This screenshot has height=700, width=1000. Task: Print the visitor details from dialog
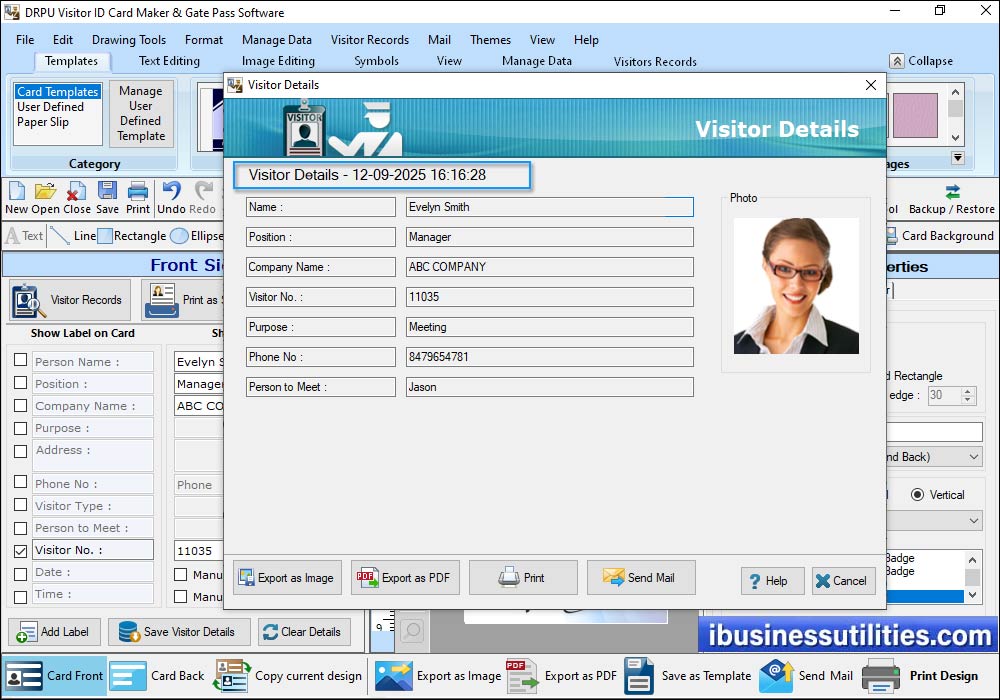522,578
